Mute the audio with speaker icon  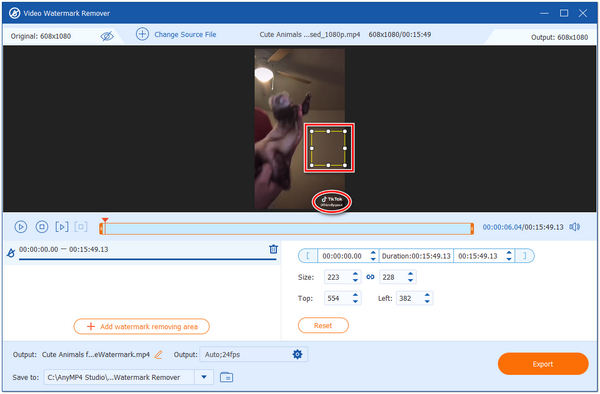[574, 227]
